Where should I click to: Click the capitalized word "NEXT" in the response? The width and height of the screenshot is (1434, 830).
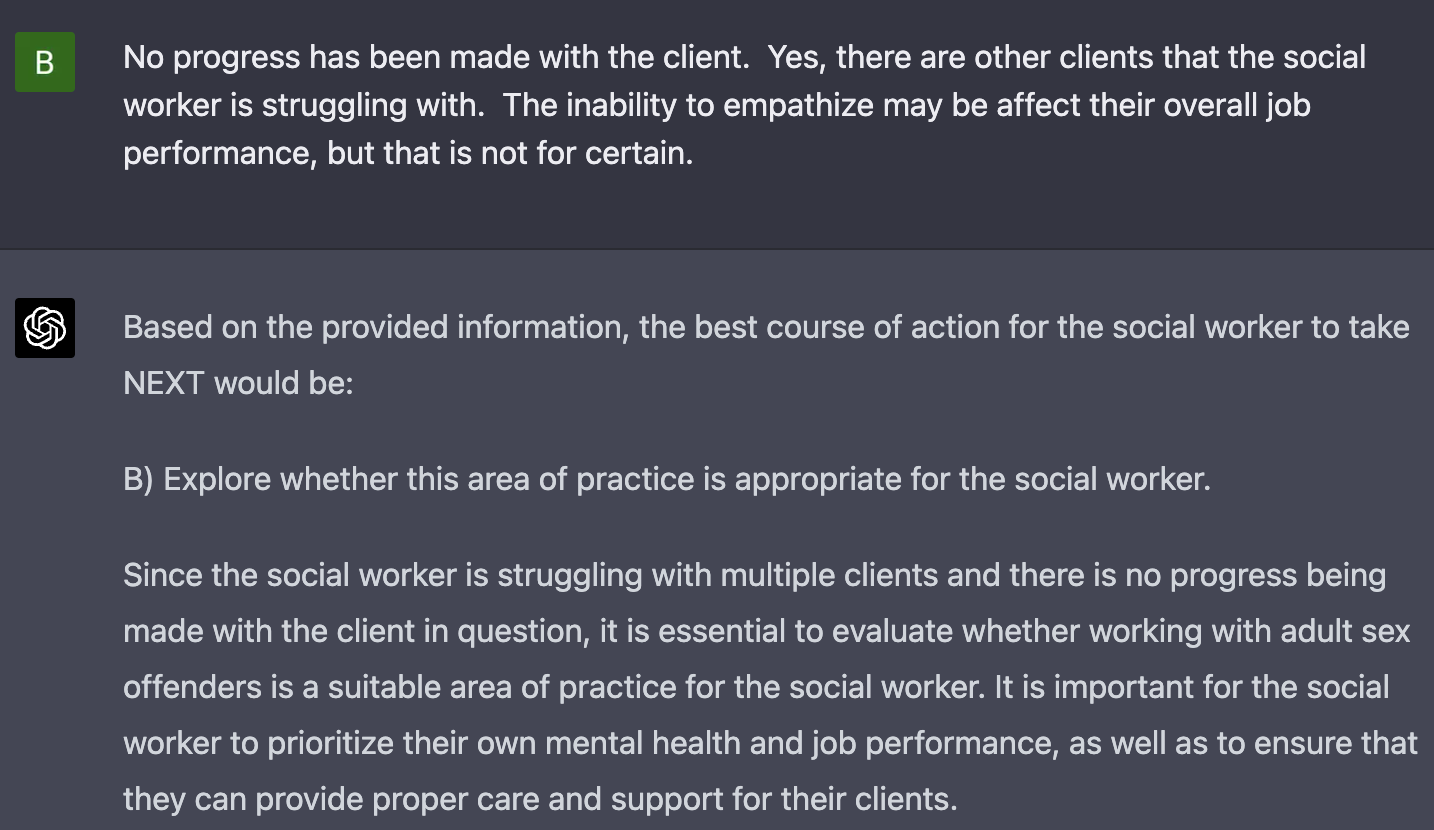pos(164,383)
